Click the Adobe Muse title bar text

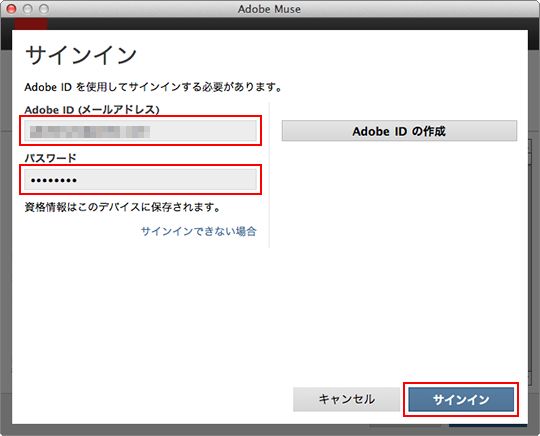coord(269,9)
